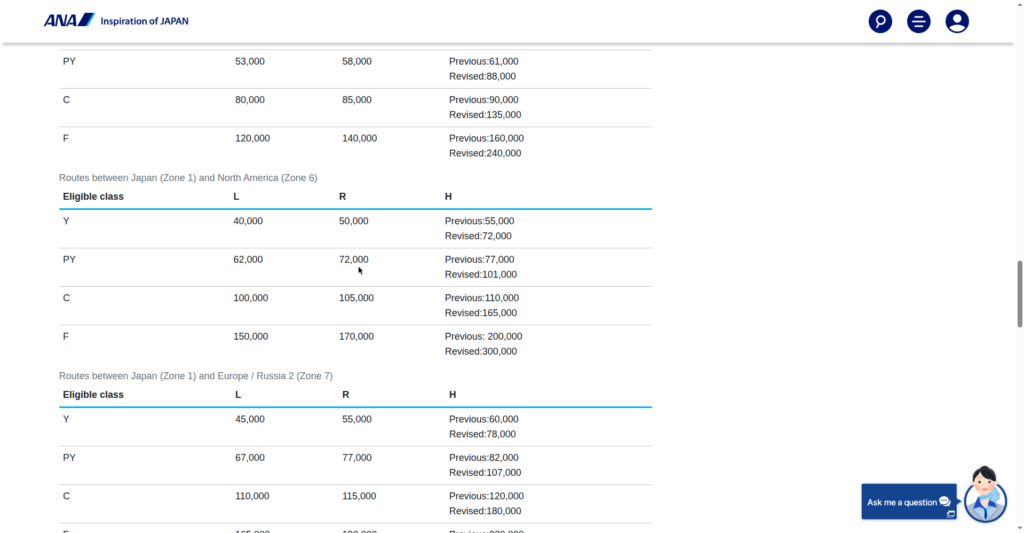Screen dimensions: 1024x533
Task: Open the hamburger menu icon
Action: [918, 22]
